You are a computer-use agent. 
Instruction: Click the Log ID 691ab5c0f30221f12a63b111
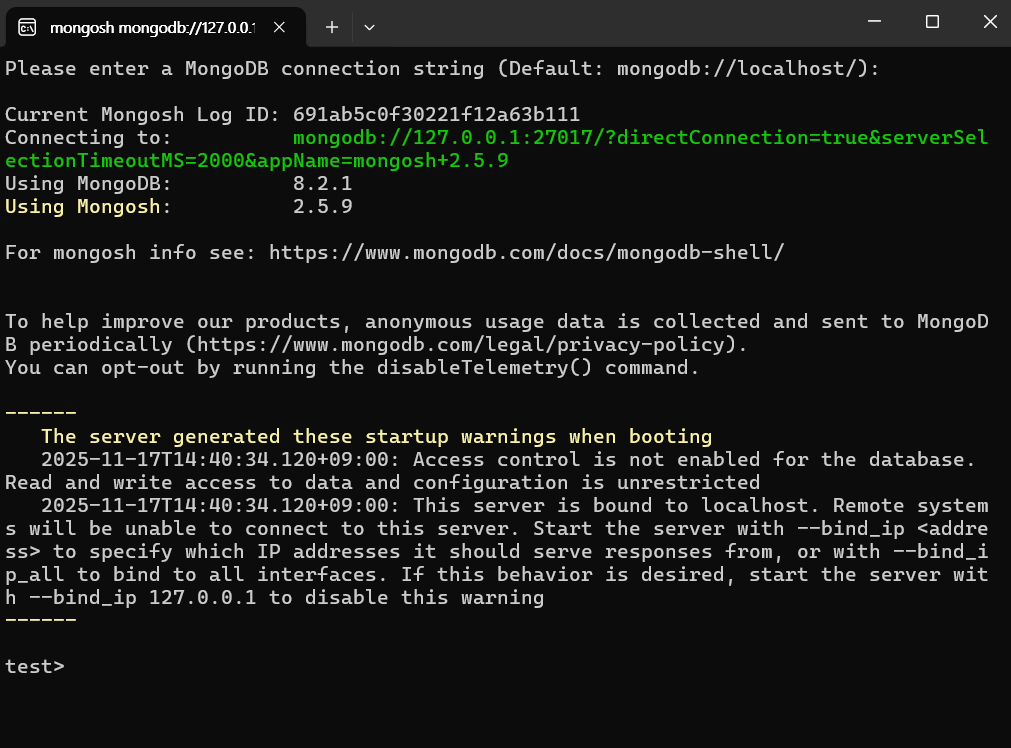pyautogui.click(x=437, y=115)
